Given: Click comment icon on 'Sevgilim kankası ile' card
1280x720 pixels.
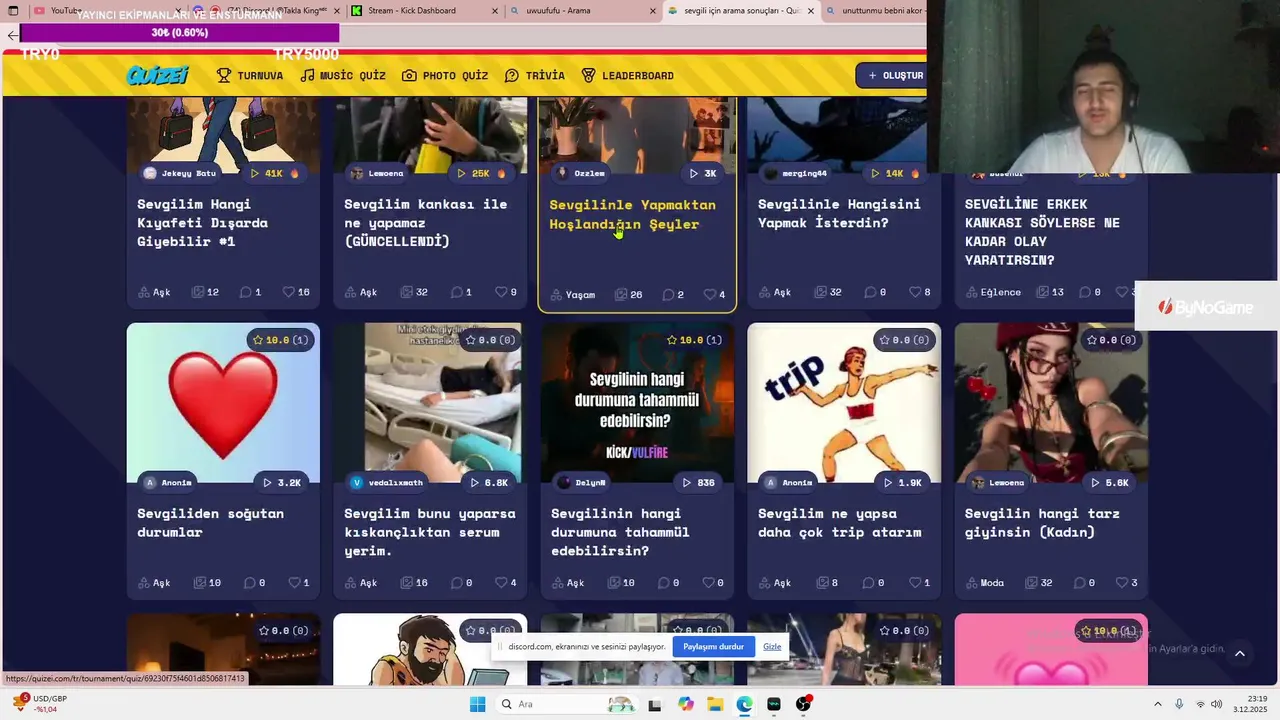Looking at the screenshot, I should click(x=456, y=292).
